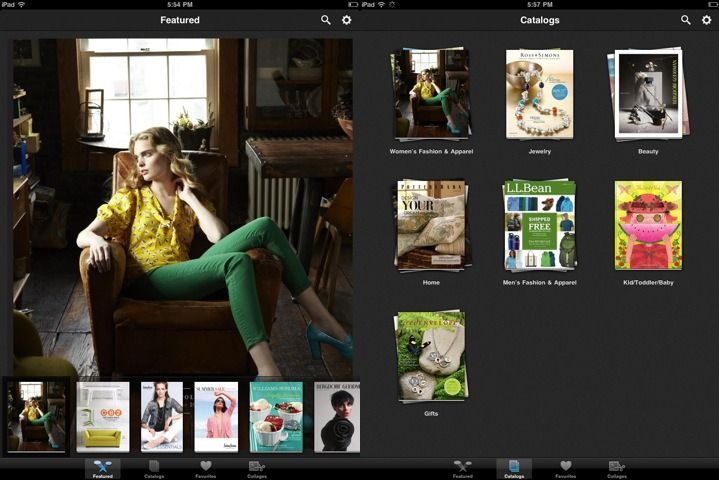Select the Favorites heart icon on the Featured screen
719x480 pixels.
pos(206,469)
